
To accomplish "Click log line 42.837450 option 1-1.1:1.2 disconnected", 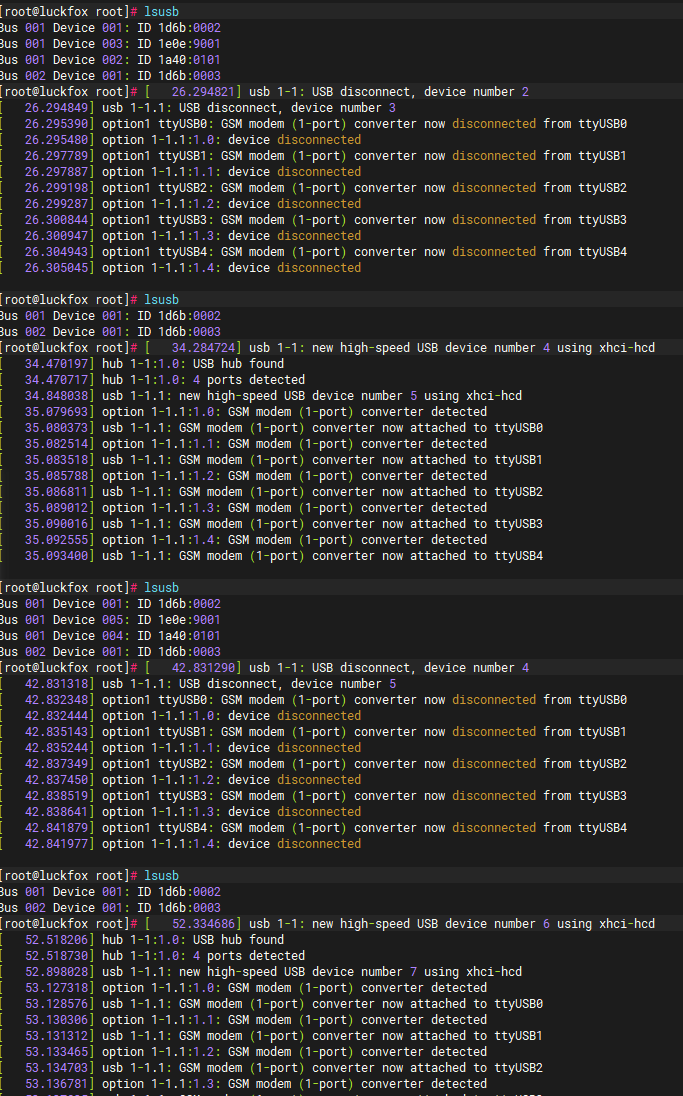I will (x=181, y=781).
